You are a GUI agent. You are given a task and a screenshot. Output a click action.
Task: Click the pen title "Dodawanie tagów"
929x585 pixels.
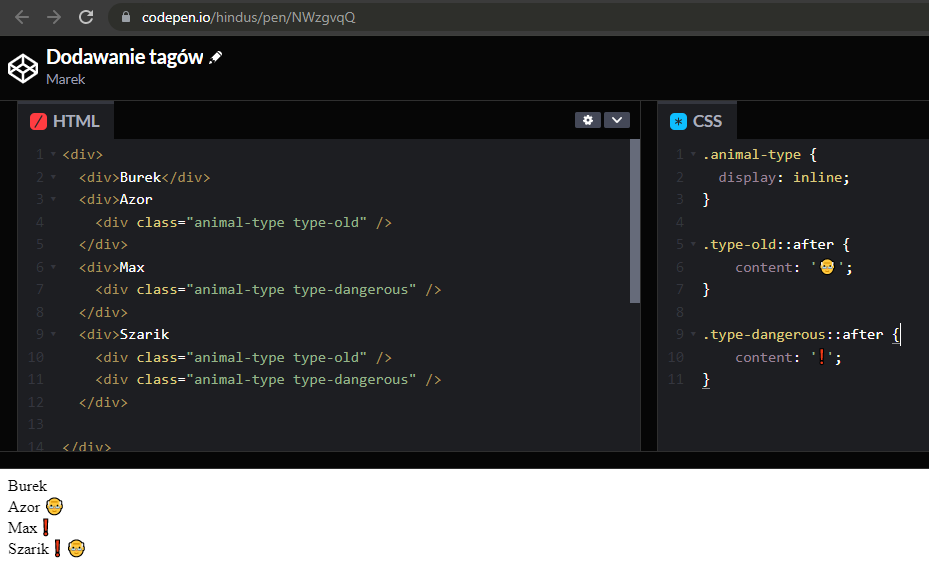pyautogui.click(x=124, y=57)
